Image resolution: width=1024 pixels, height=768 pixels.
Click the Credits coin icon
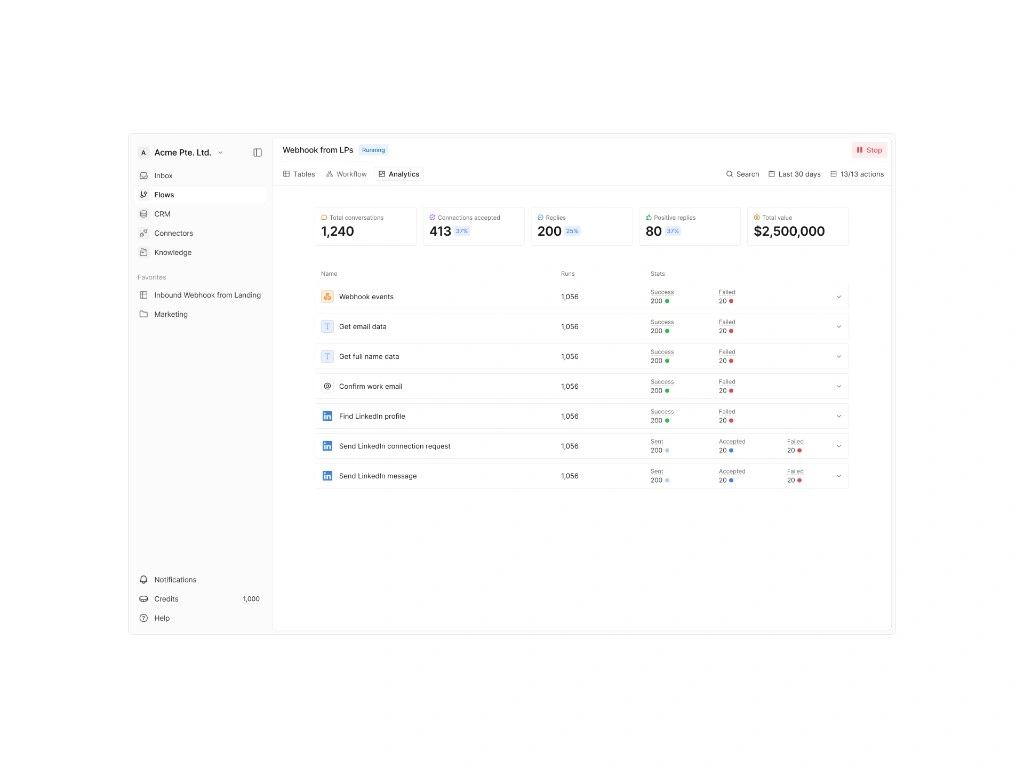click(144, 599)
